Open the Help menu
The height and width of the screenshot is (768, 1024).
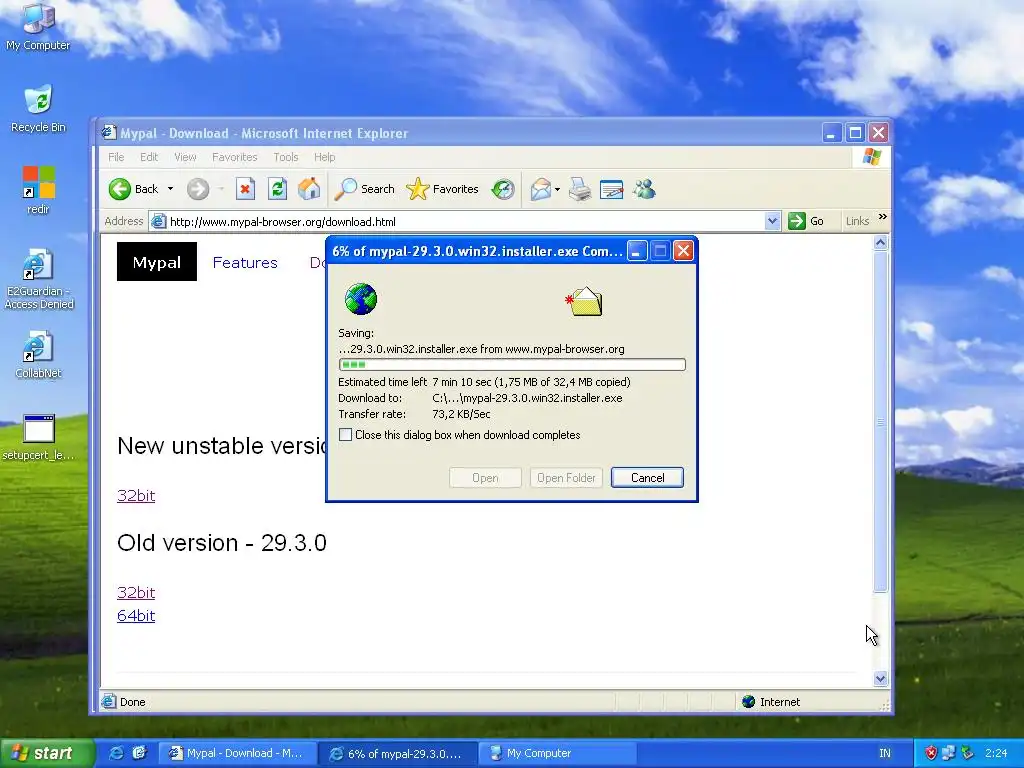pyautogui.click(x=325, y=157)
